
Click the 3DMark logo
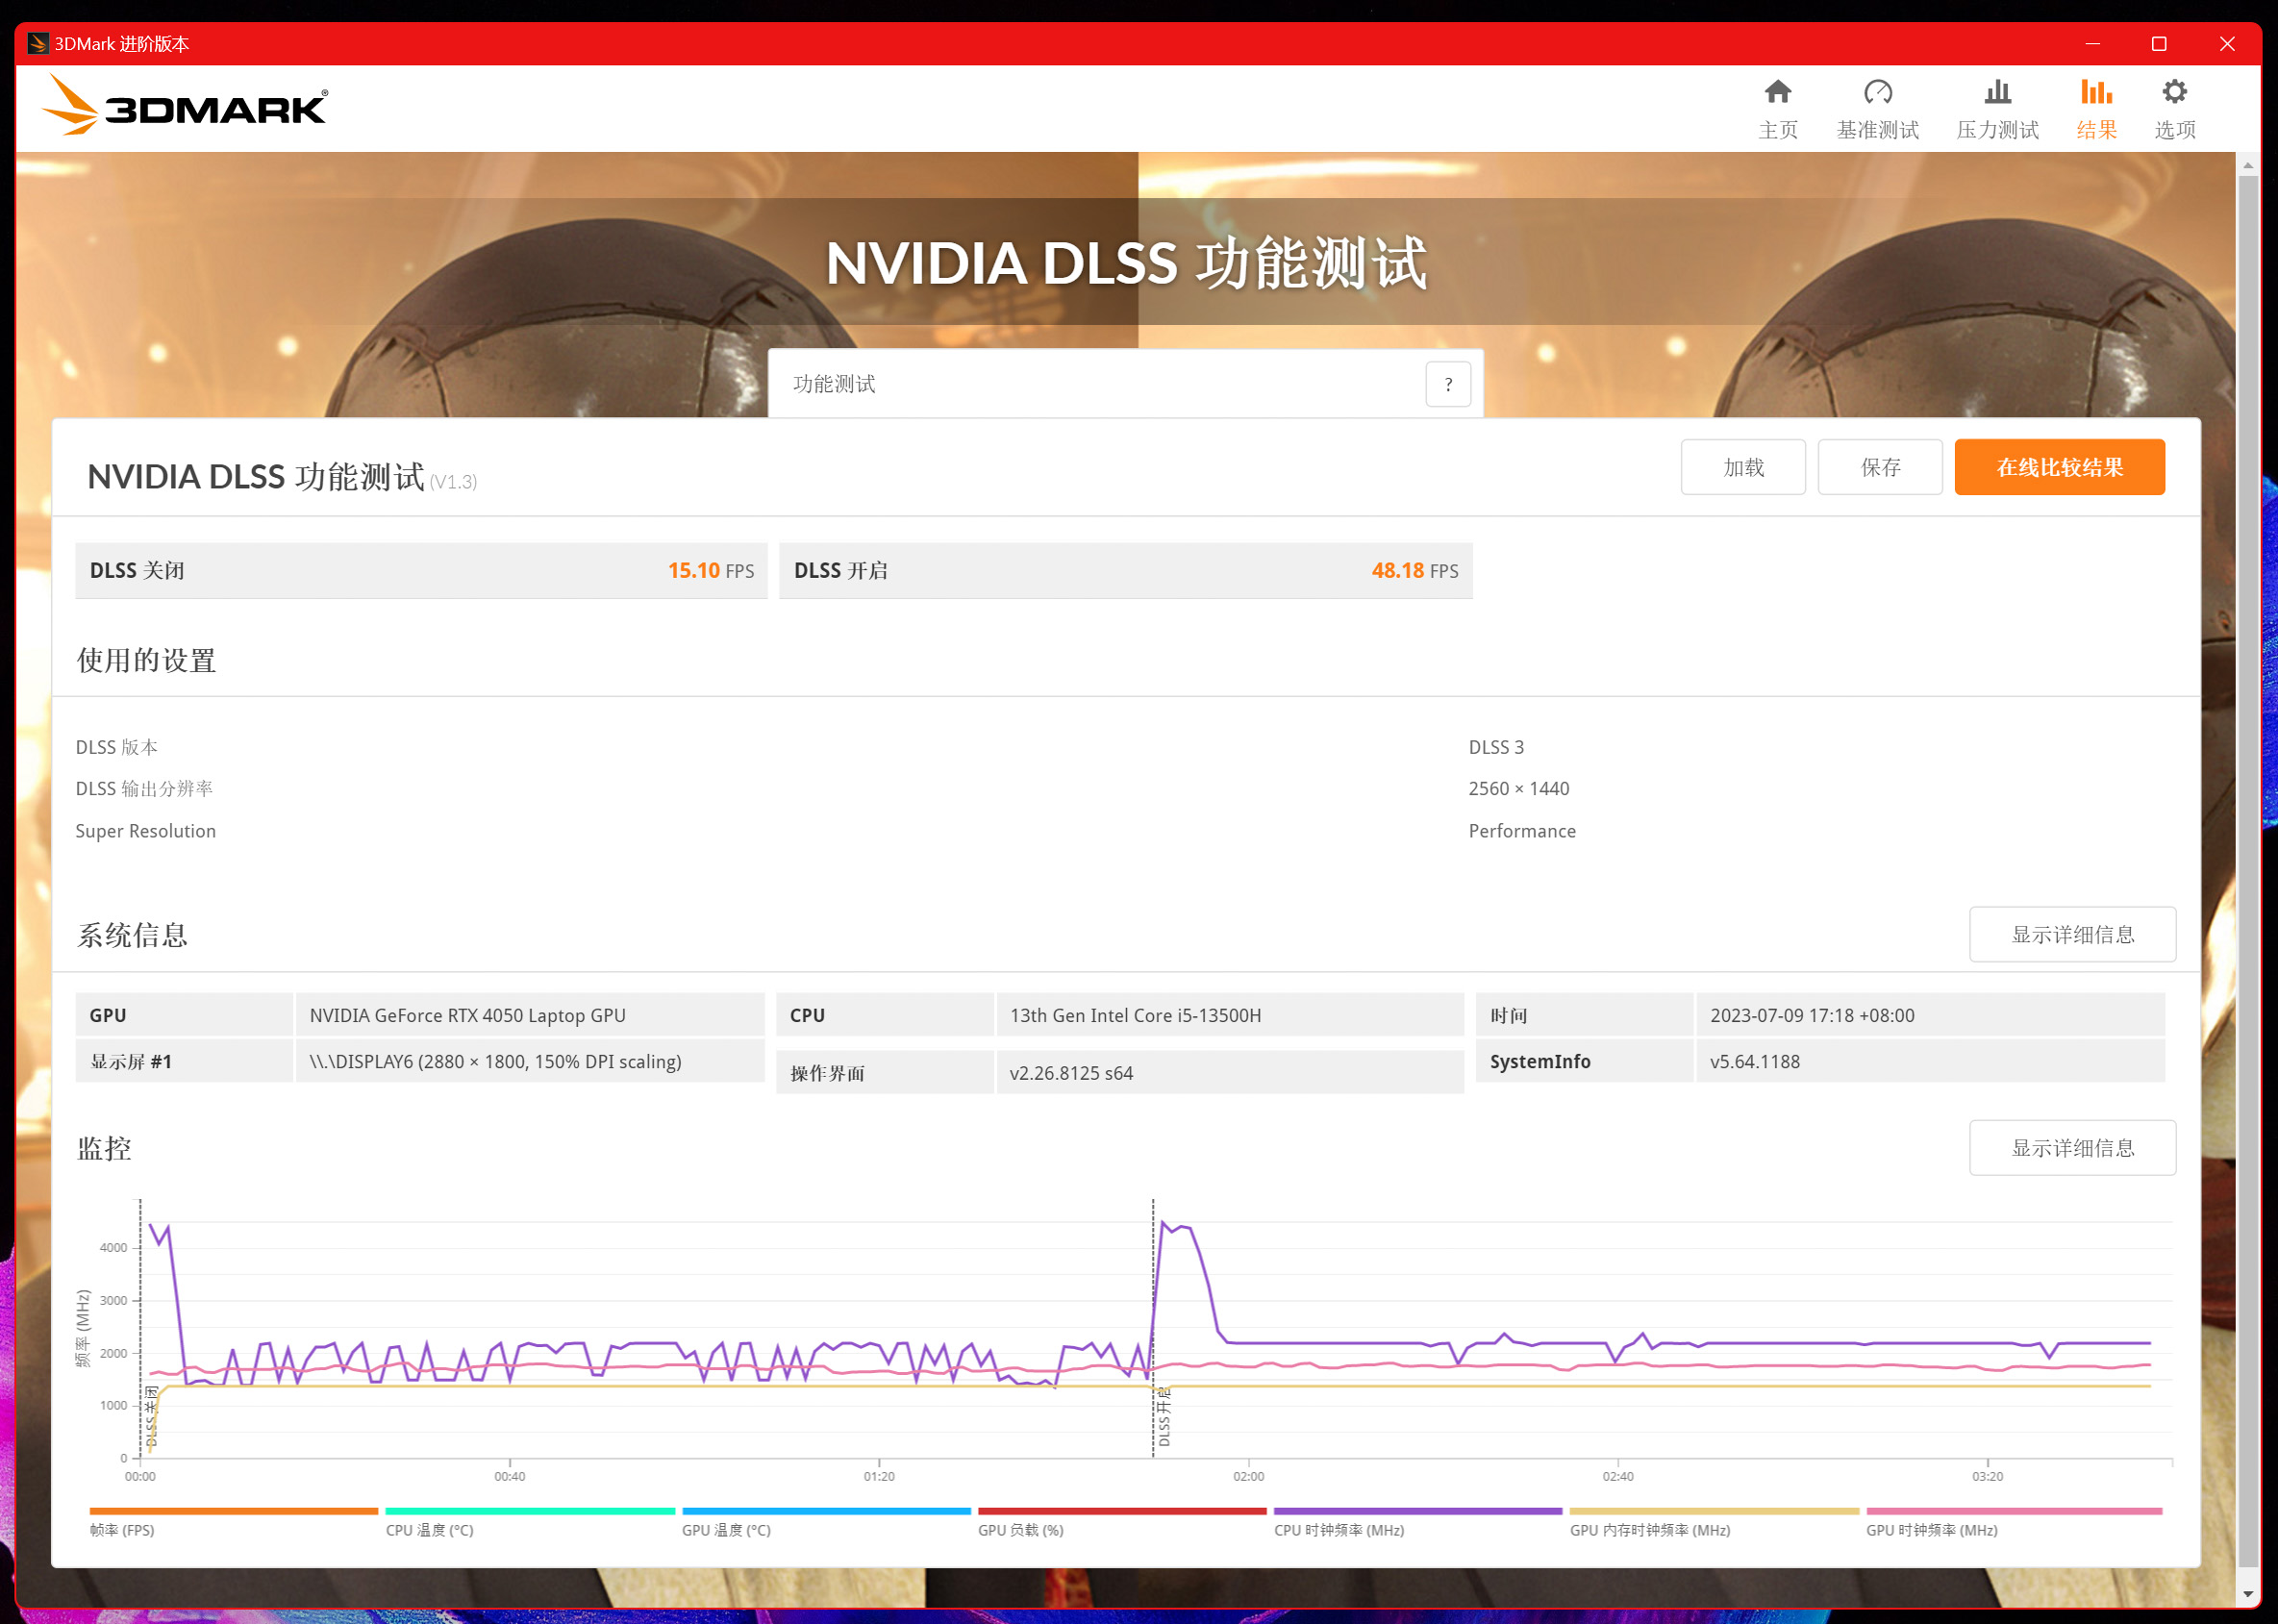pyautogui.click(x=186, y=107)
